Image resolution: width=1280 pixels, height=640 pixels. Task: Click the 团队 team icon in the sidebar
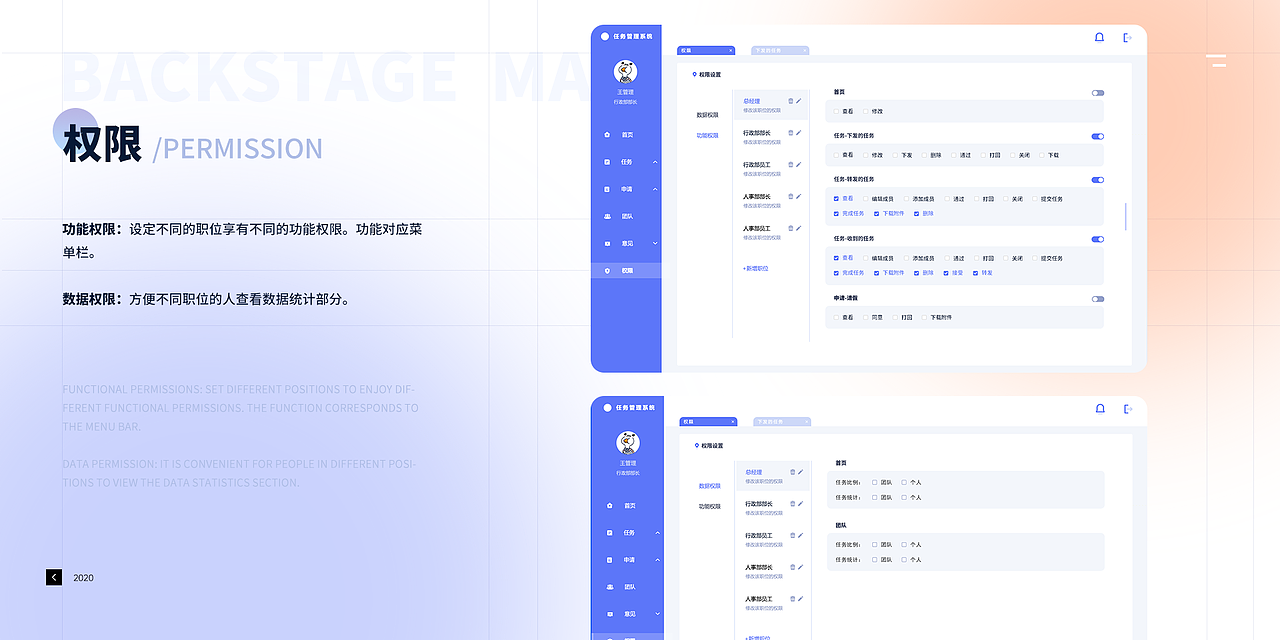tap(607, 215)
